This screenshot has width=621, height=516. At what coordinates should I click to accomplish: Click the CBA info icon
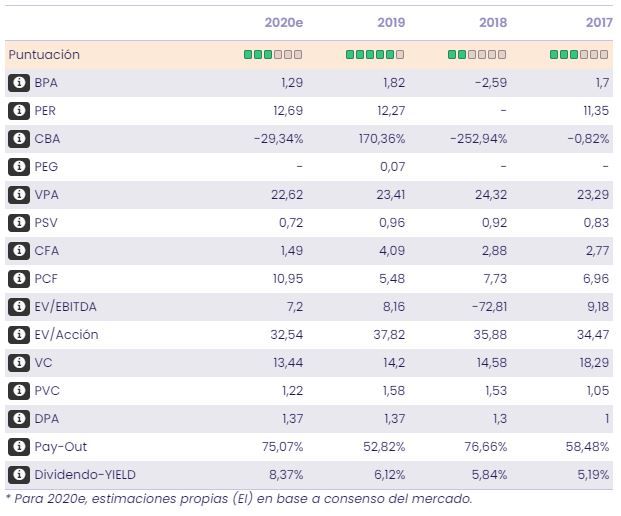coord(18,139)
